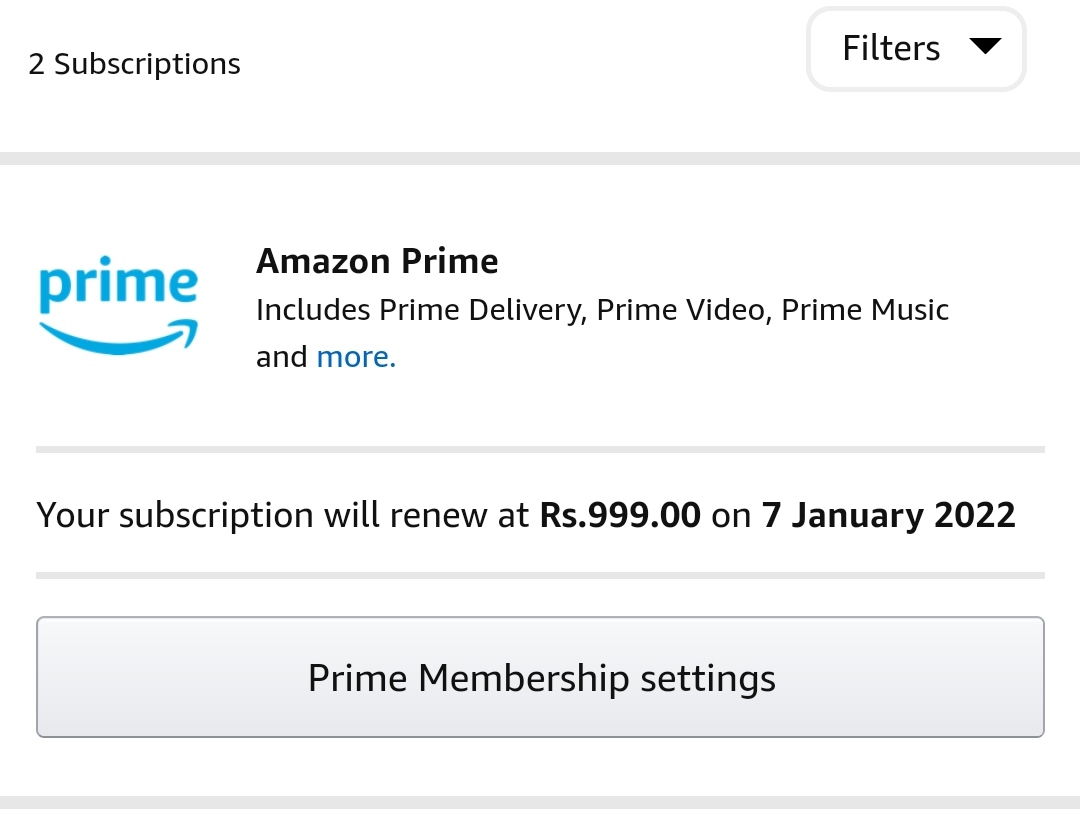Image resolution: width=1080 pixels, height=830 pixels.
Task: Follow the blue 'more.' link
Action: [356, 357]
